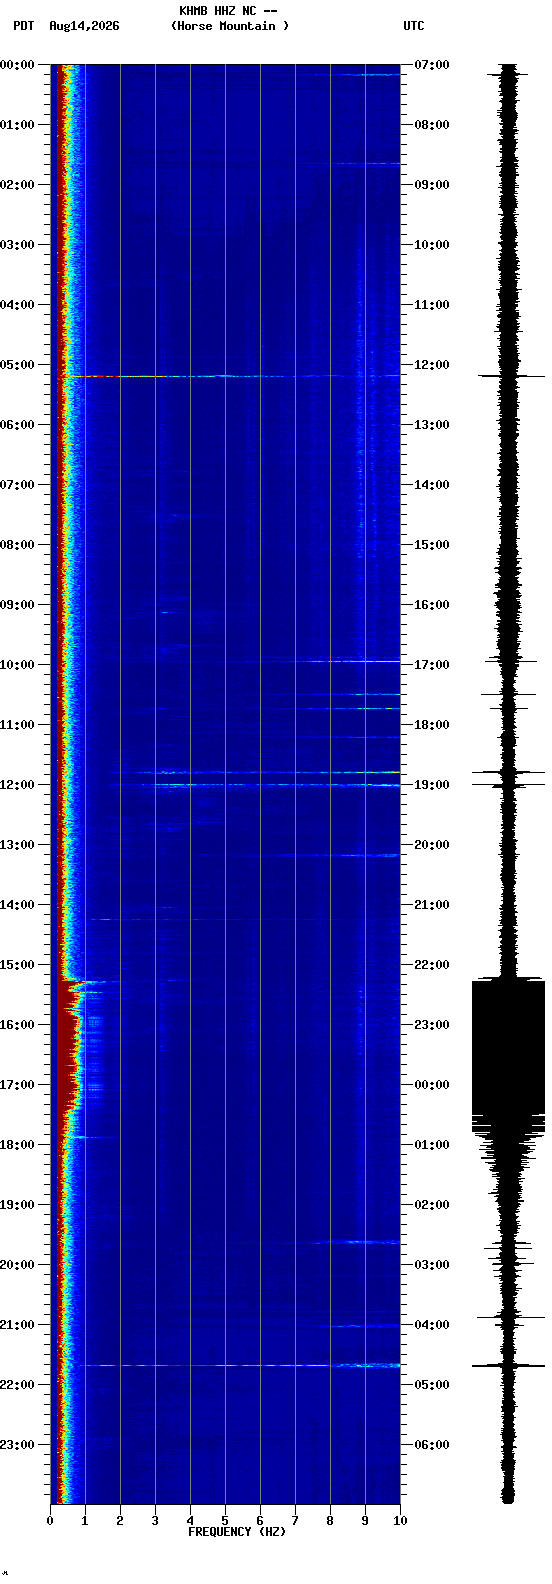The image size is (552, 1584).
Task: Click the 22:00 PDT label on left axis
Action: (x=18, y=1385)
